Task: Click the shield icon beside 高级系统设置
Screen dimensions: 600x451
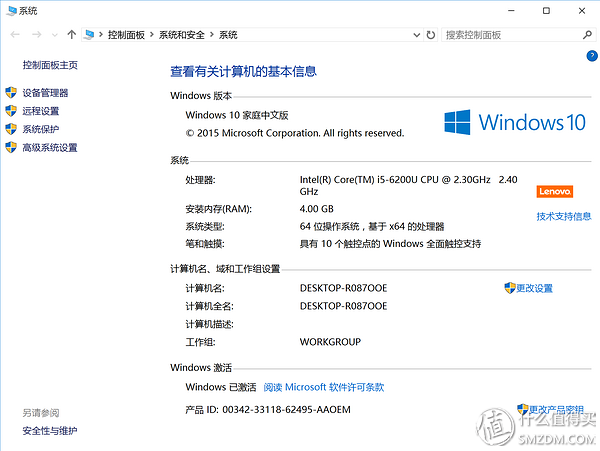Action: pyautogui.click(x=11, y=147)
